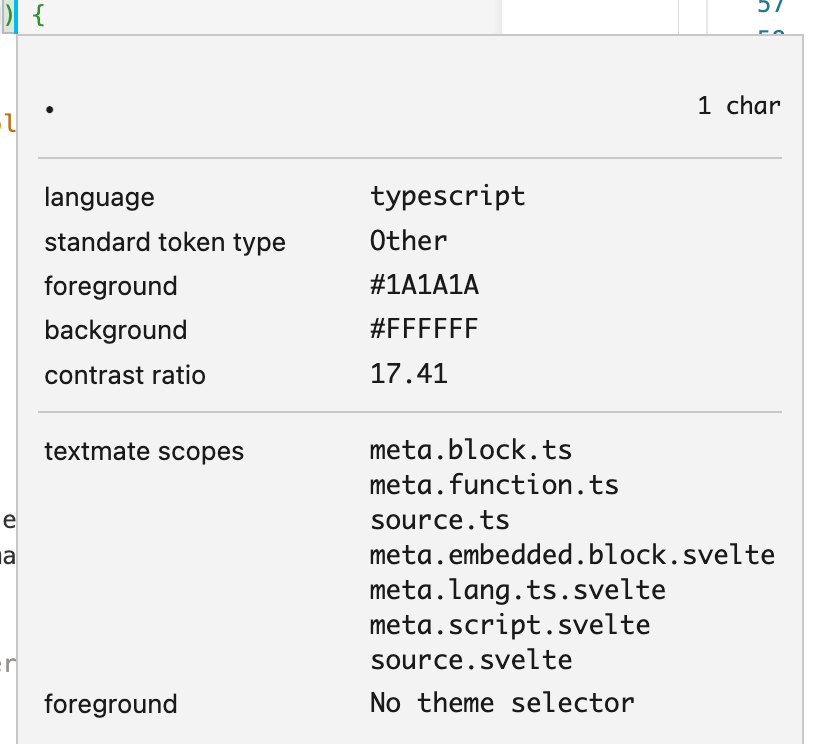Select the meta.block.ts textmate scope
The image size is (816, 744).
pyautogui.click(x=470, y=450)
